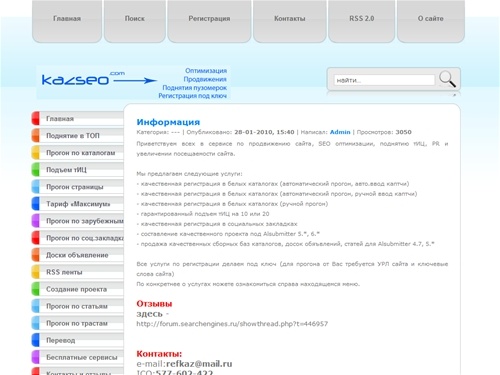Open the Главная top navigation tab
Screen dimensions: 500x375
point(67,21)
